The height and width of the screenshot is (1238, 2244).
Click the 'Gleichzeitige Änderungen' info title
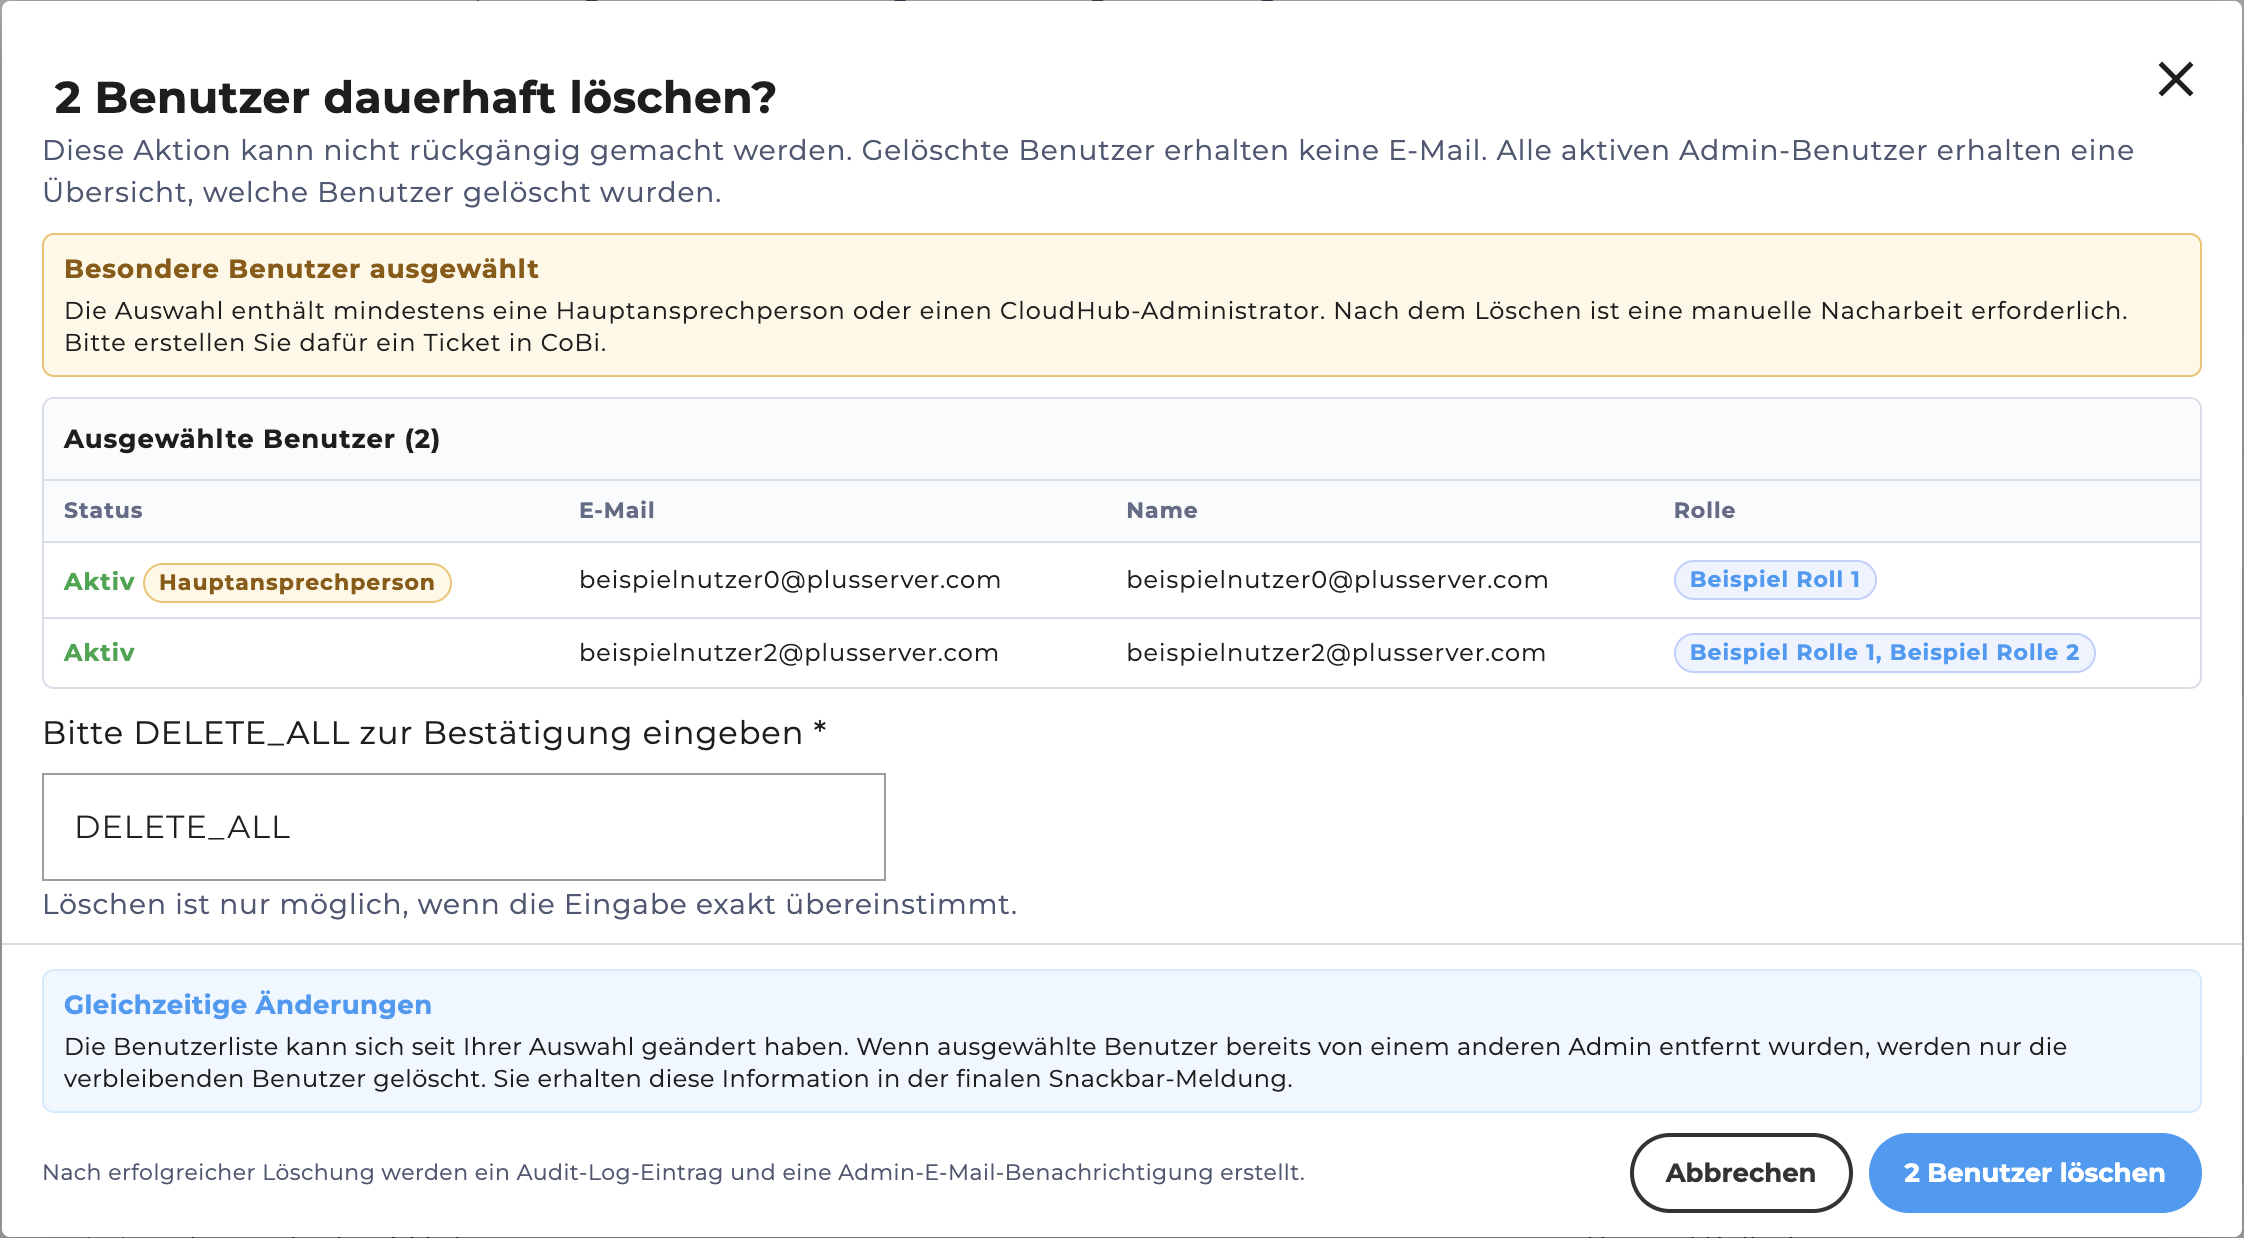(x=248, y=1005)
